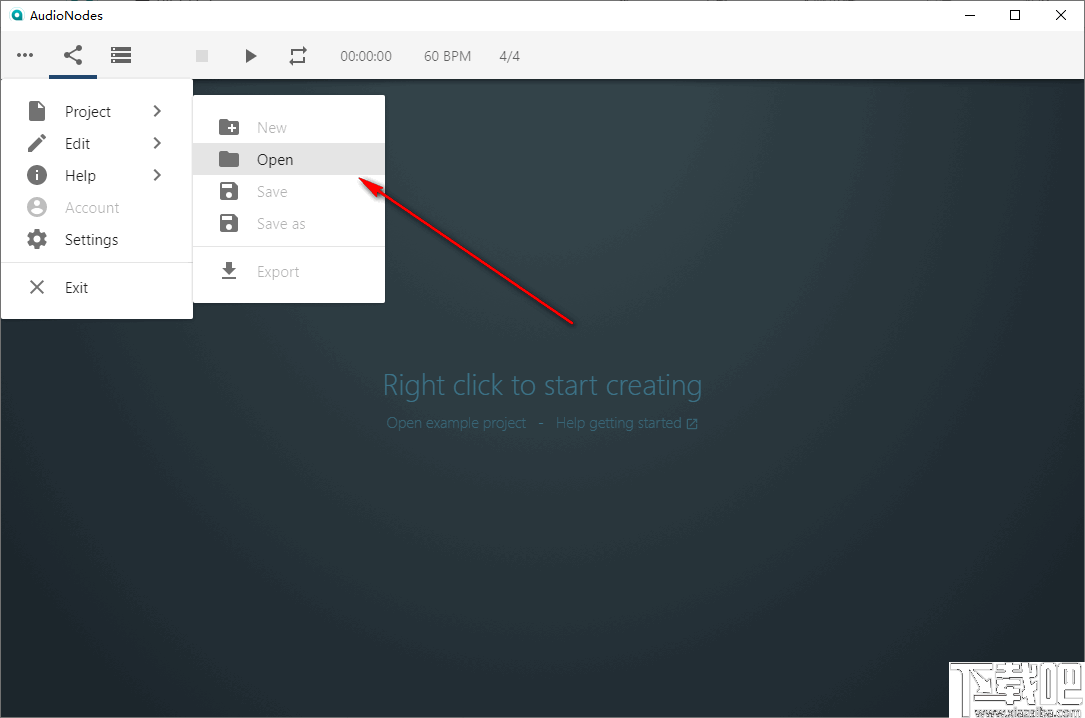Choose Save as in Project submenu
The image size is (1085, 718).
289,223
